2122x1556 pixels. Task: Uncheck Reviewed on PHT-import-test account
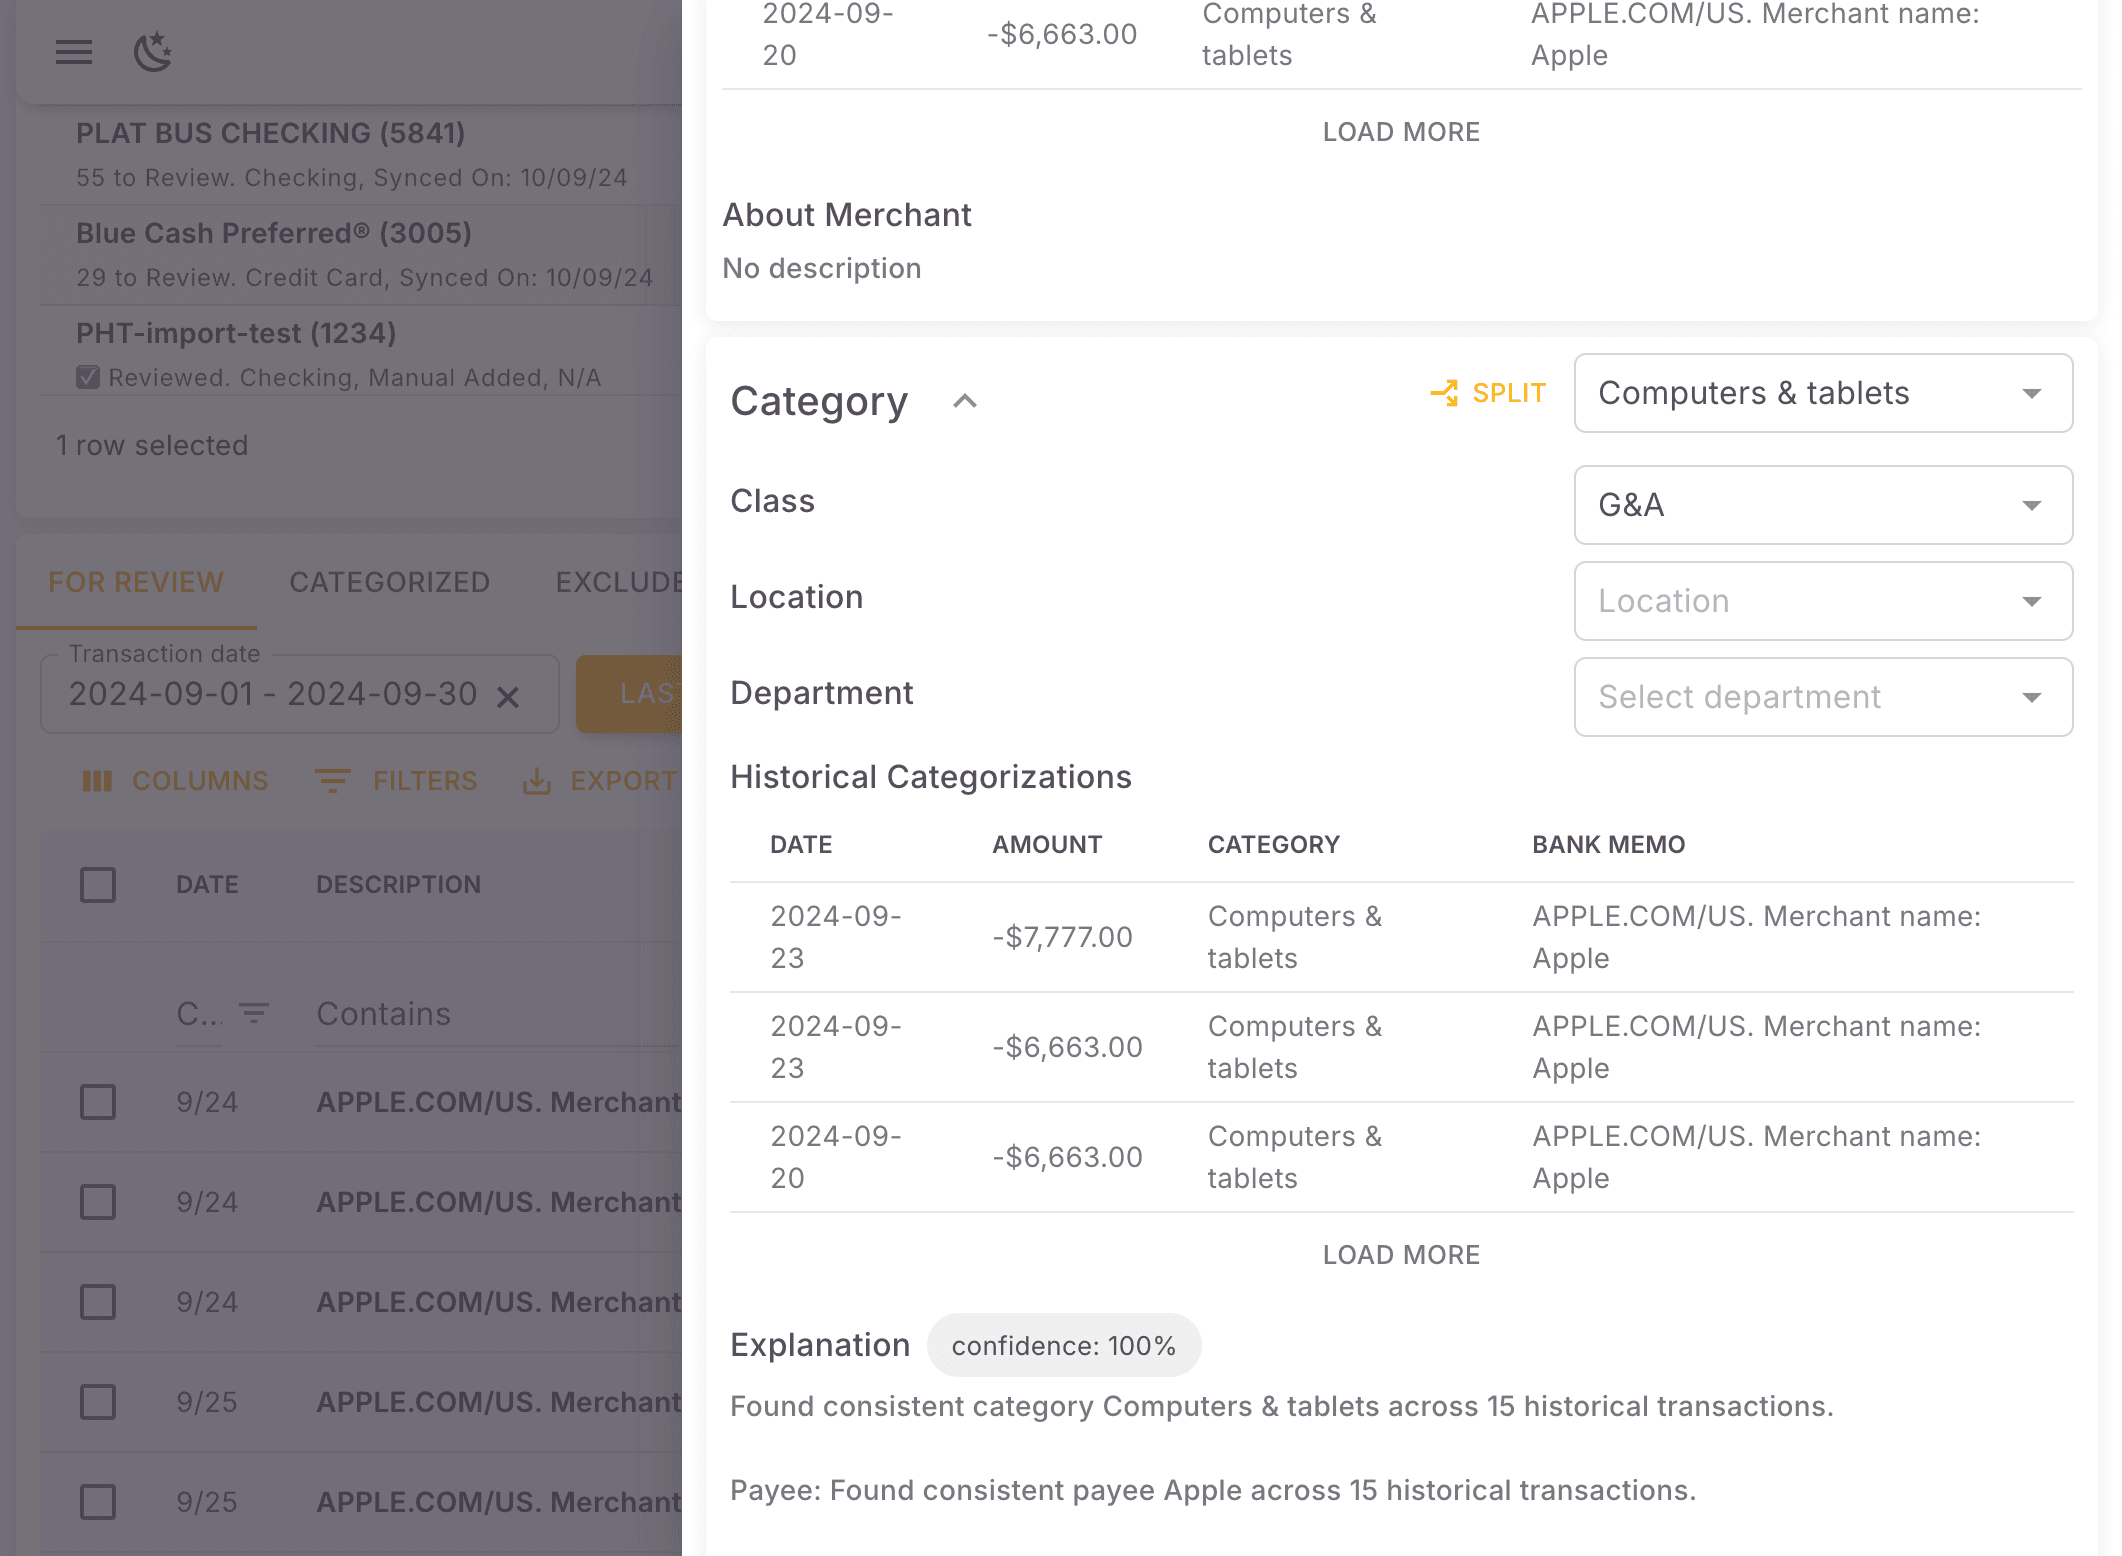pyautogui.click(x=88, y=376)
